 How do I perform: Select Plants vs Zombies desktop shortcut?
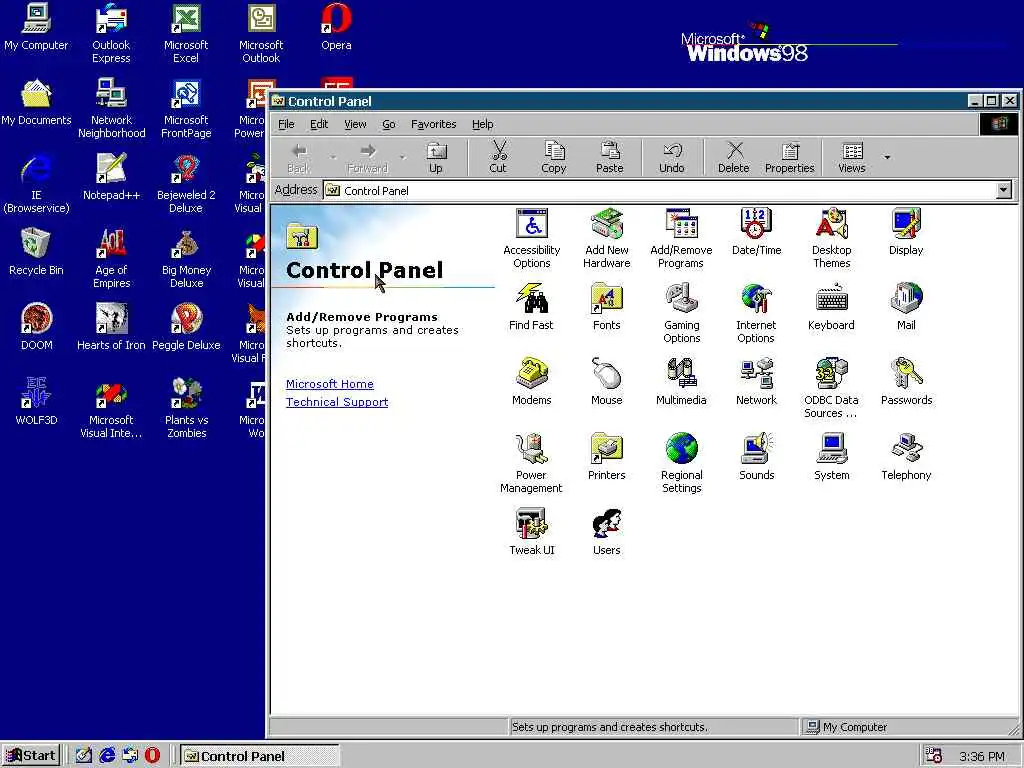point(186,408)
